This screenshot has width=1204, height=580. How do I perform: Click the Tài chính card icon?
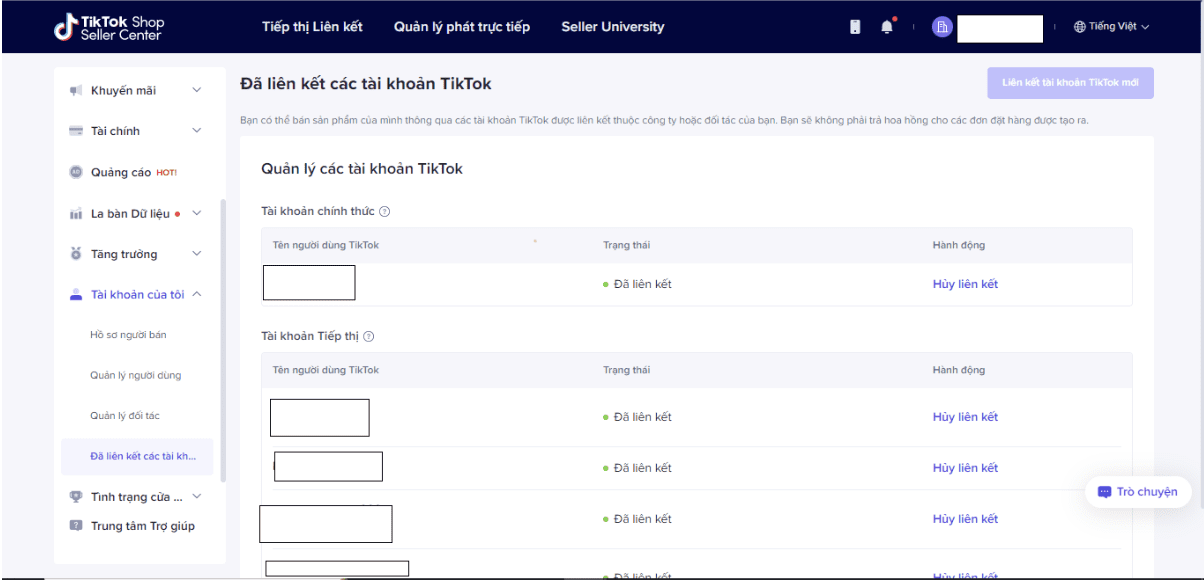(76, 131)
